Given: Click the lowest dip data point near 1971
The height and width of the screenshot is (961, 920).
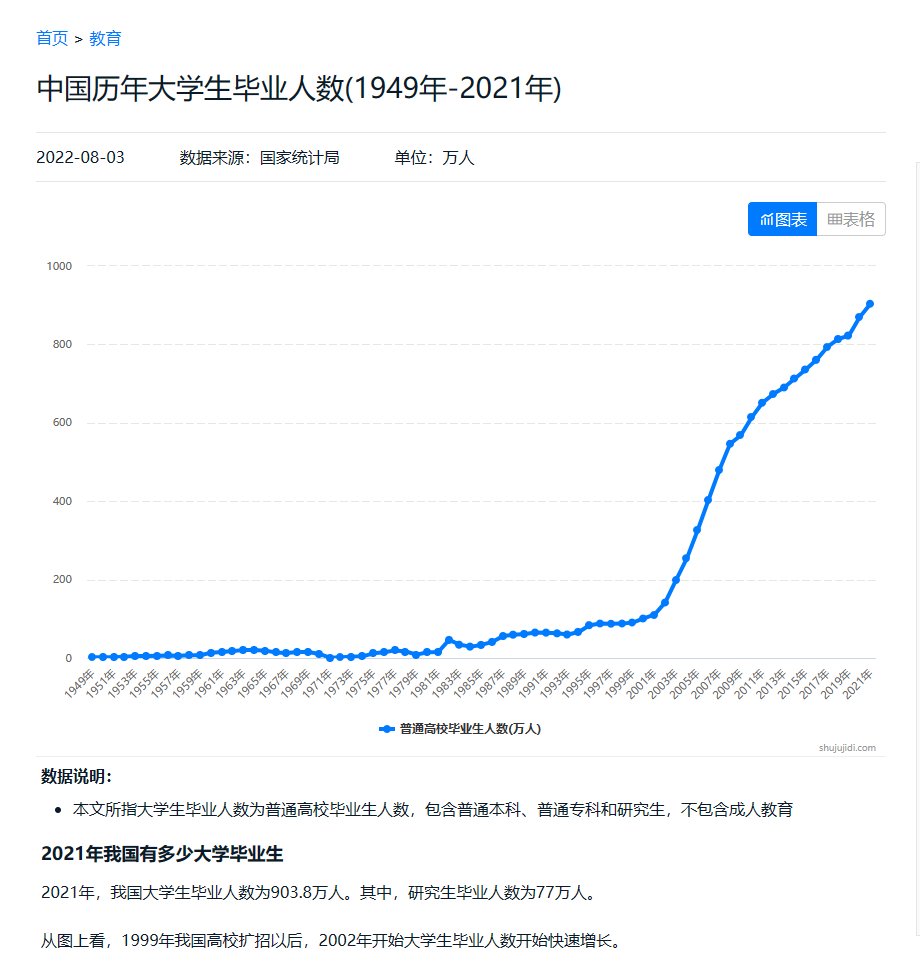Looking at the screenshot, I should (330, 658).
